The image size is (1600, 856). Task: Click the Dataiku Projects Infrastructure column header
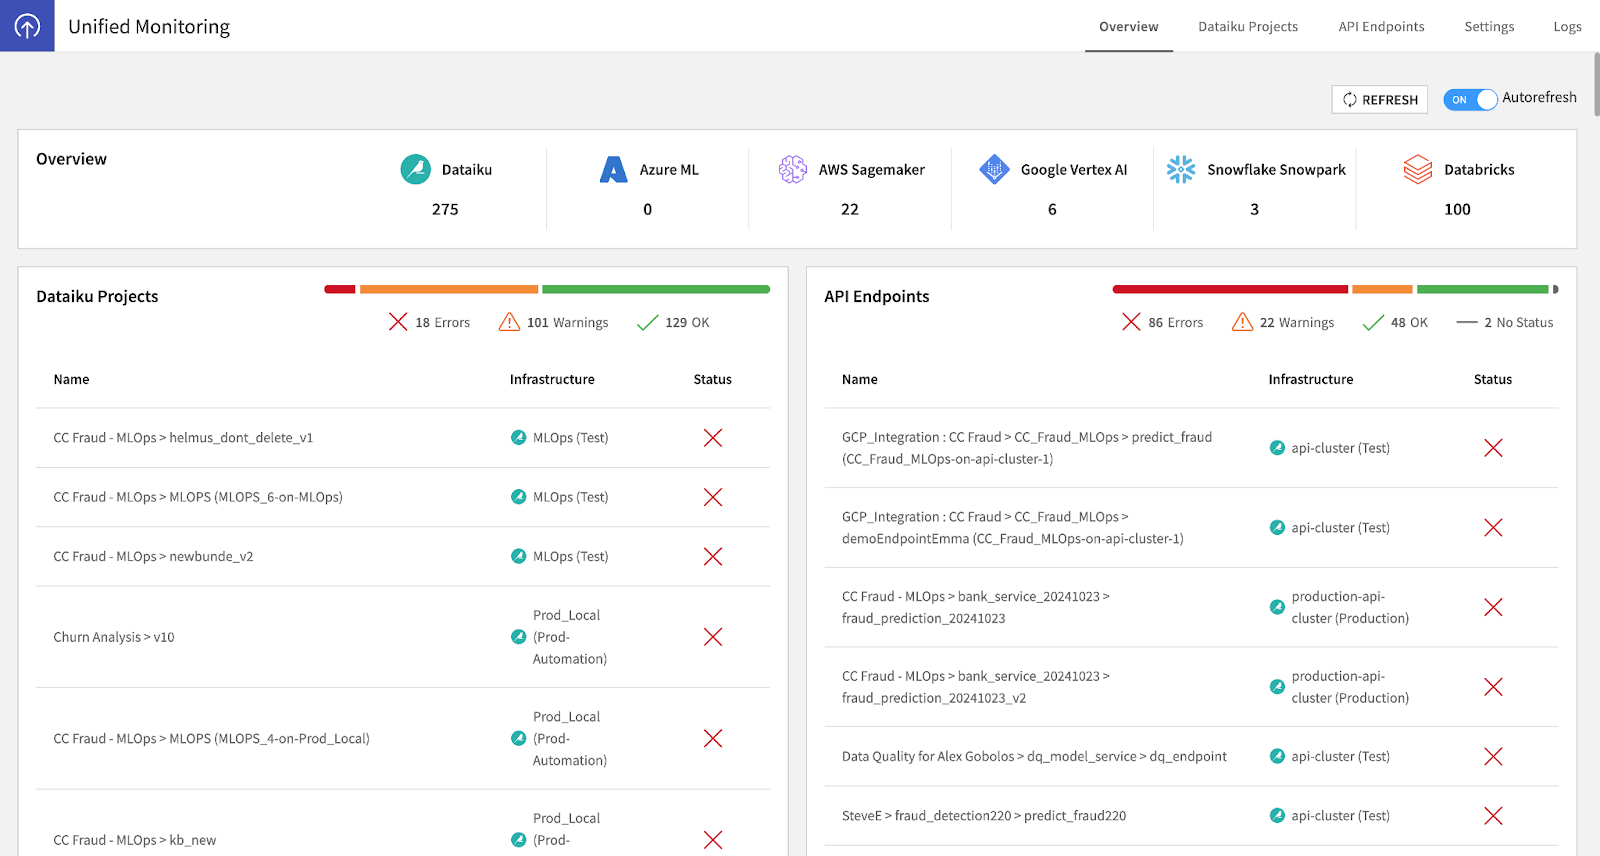(x=552, y=379)
